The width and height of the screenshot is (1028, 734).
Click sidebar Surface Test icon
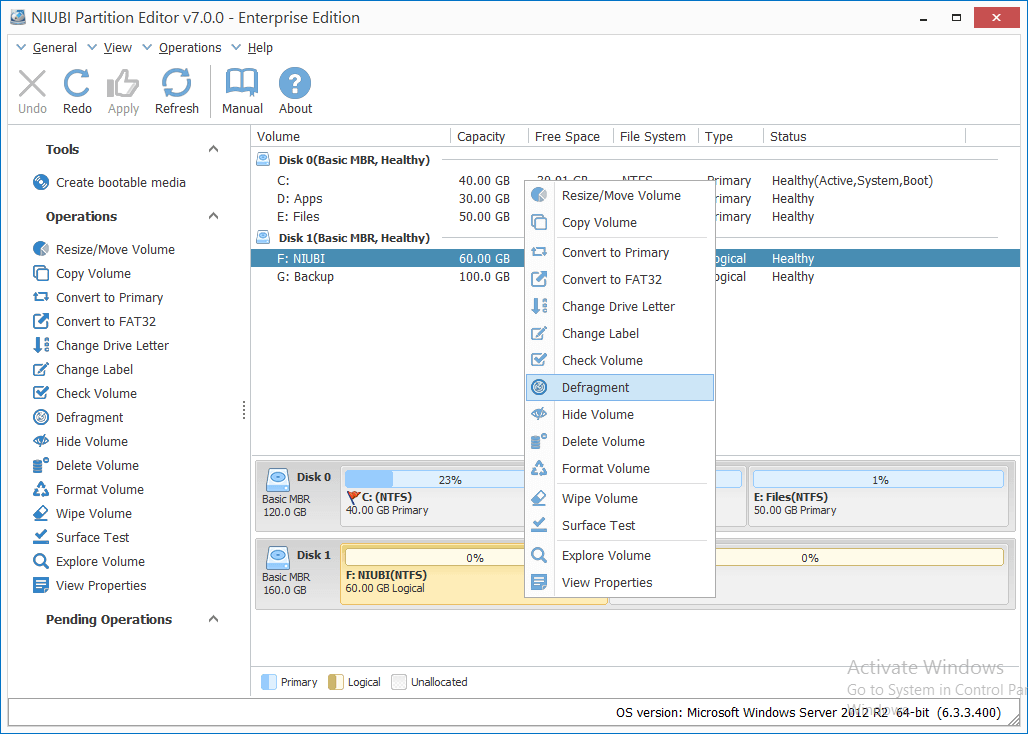click(41, 537)
